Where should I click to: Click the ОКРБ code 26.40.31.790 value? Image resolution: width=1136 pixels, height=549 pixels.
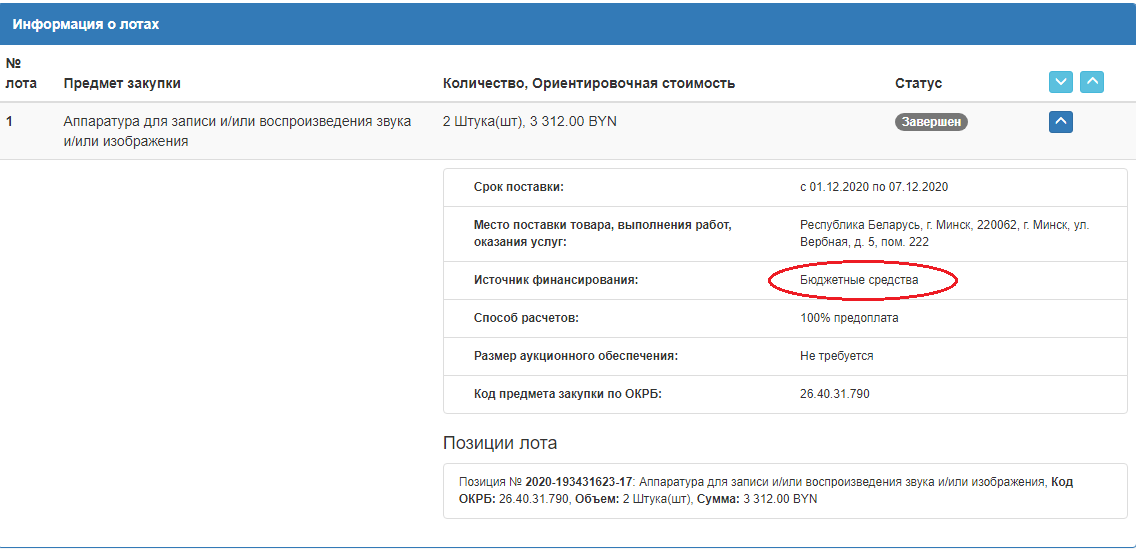[x=835, y=394]
